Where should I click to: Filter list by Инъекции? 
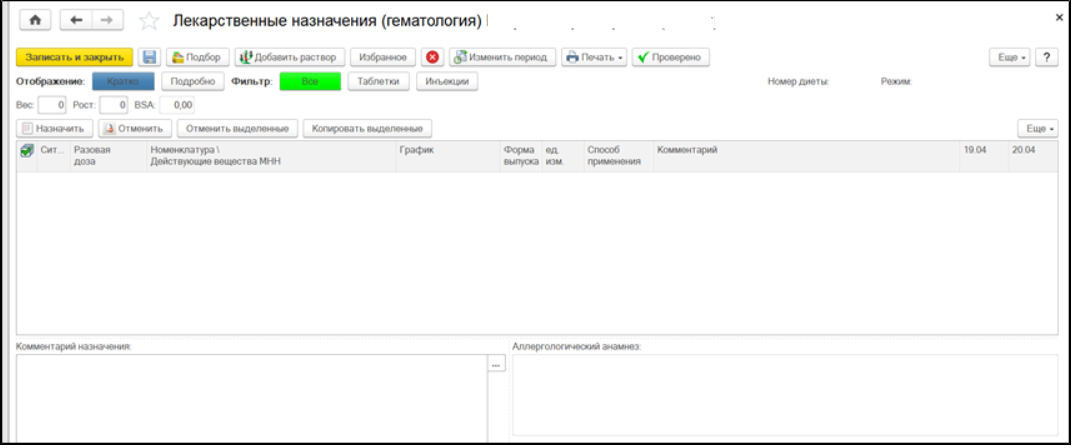click(x=446, y=82)
